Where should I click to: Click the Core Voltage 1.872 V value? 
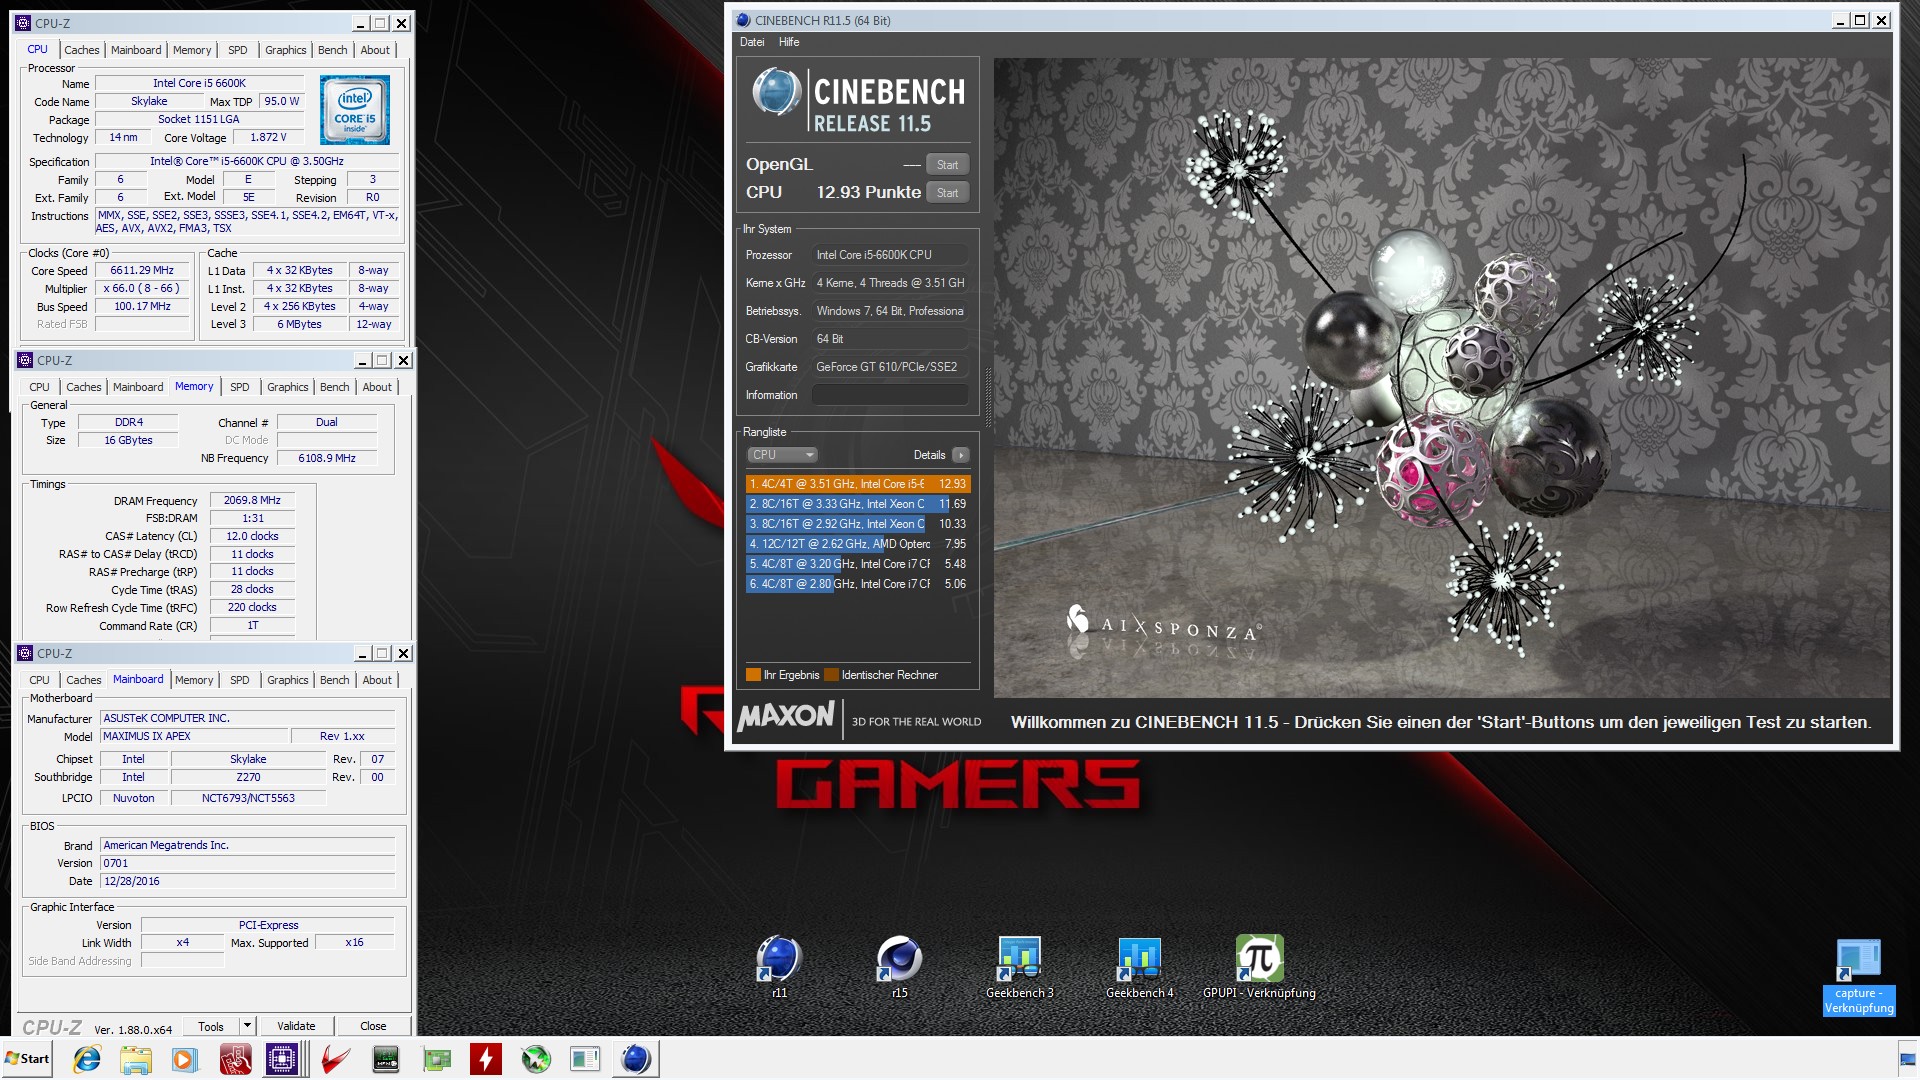coord(268,137)
